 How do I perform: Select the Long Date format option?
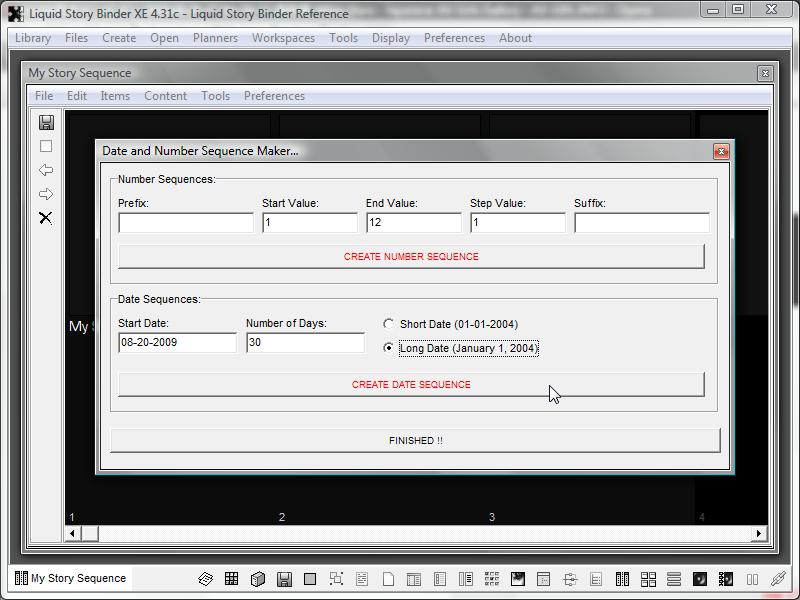pyautogui.click(x=389, y=348)
